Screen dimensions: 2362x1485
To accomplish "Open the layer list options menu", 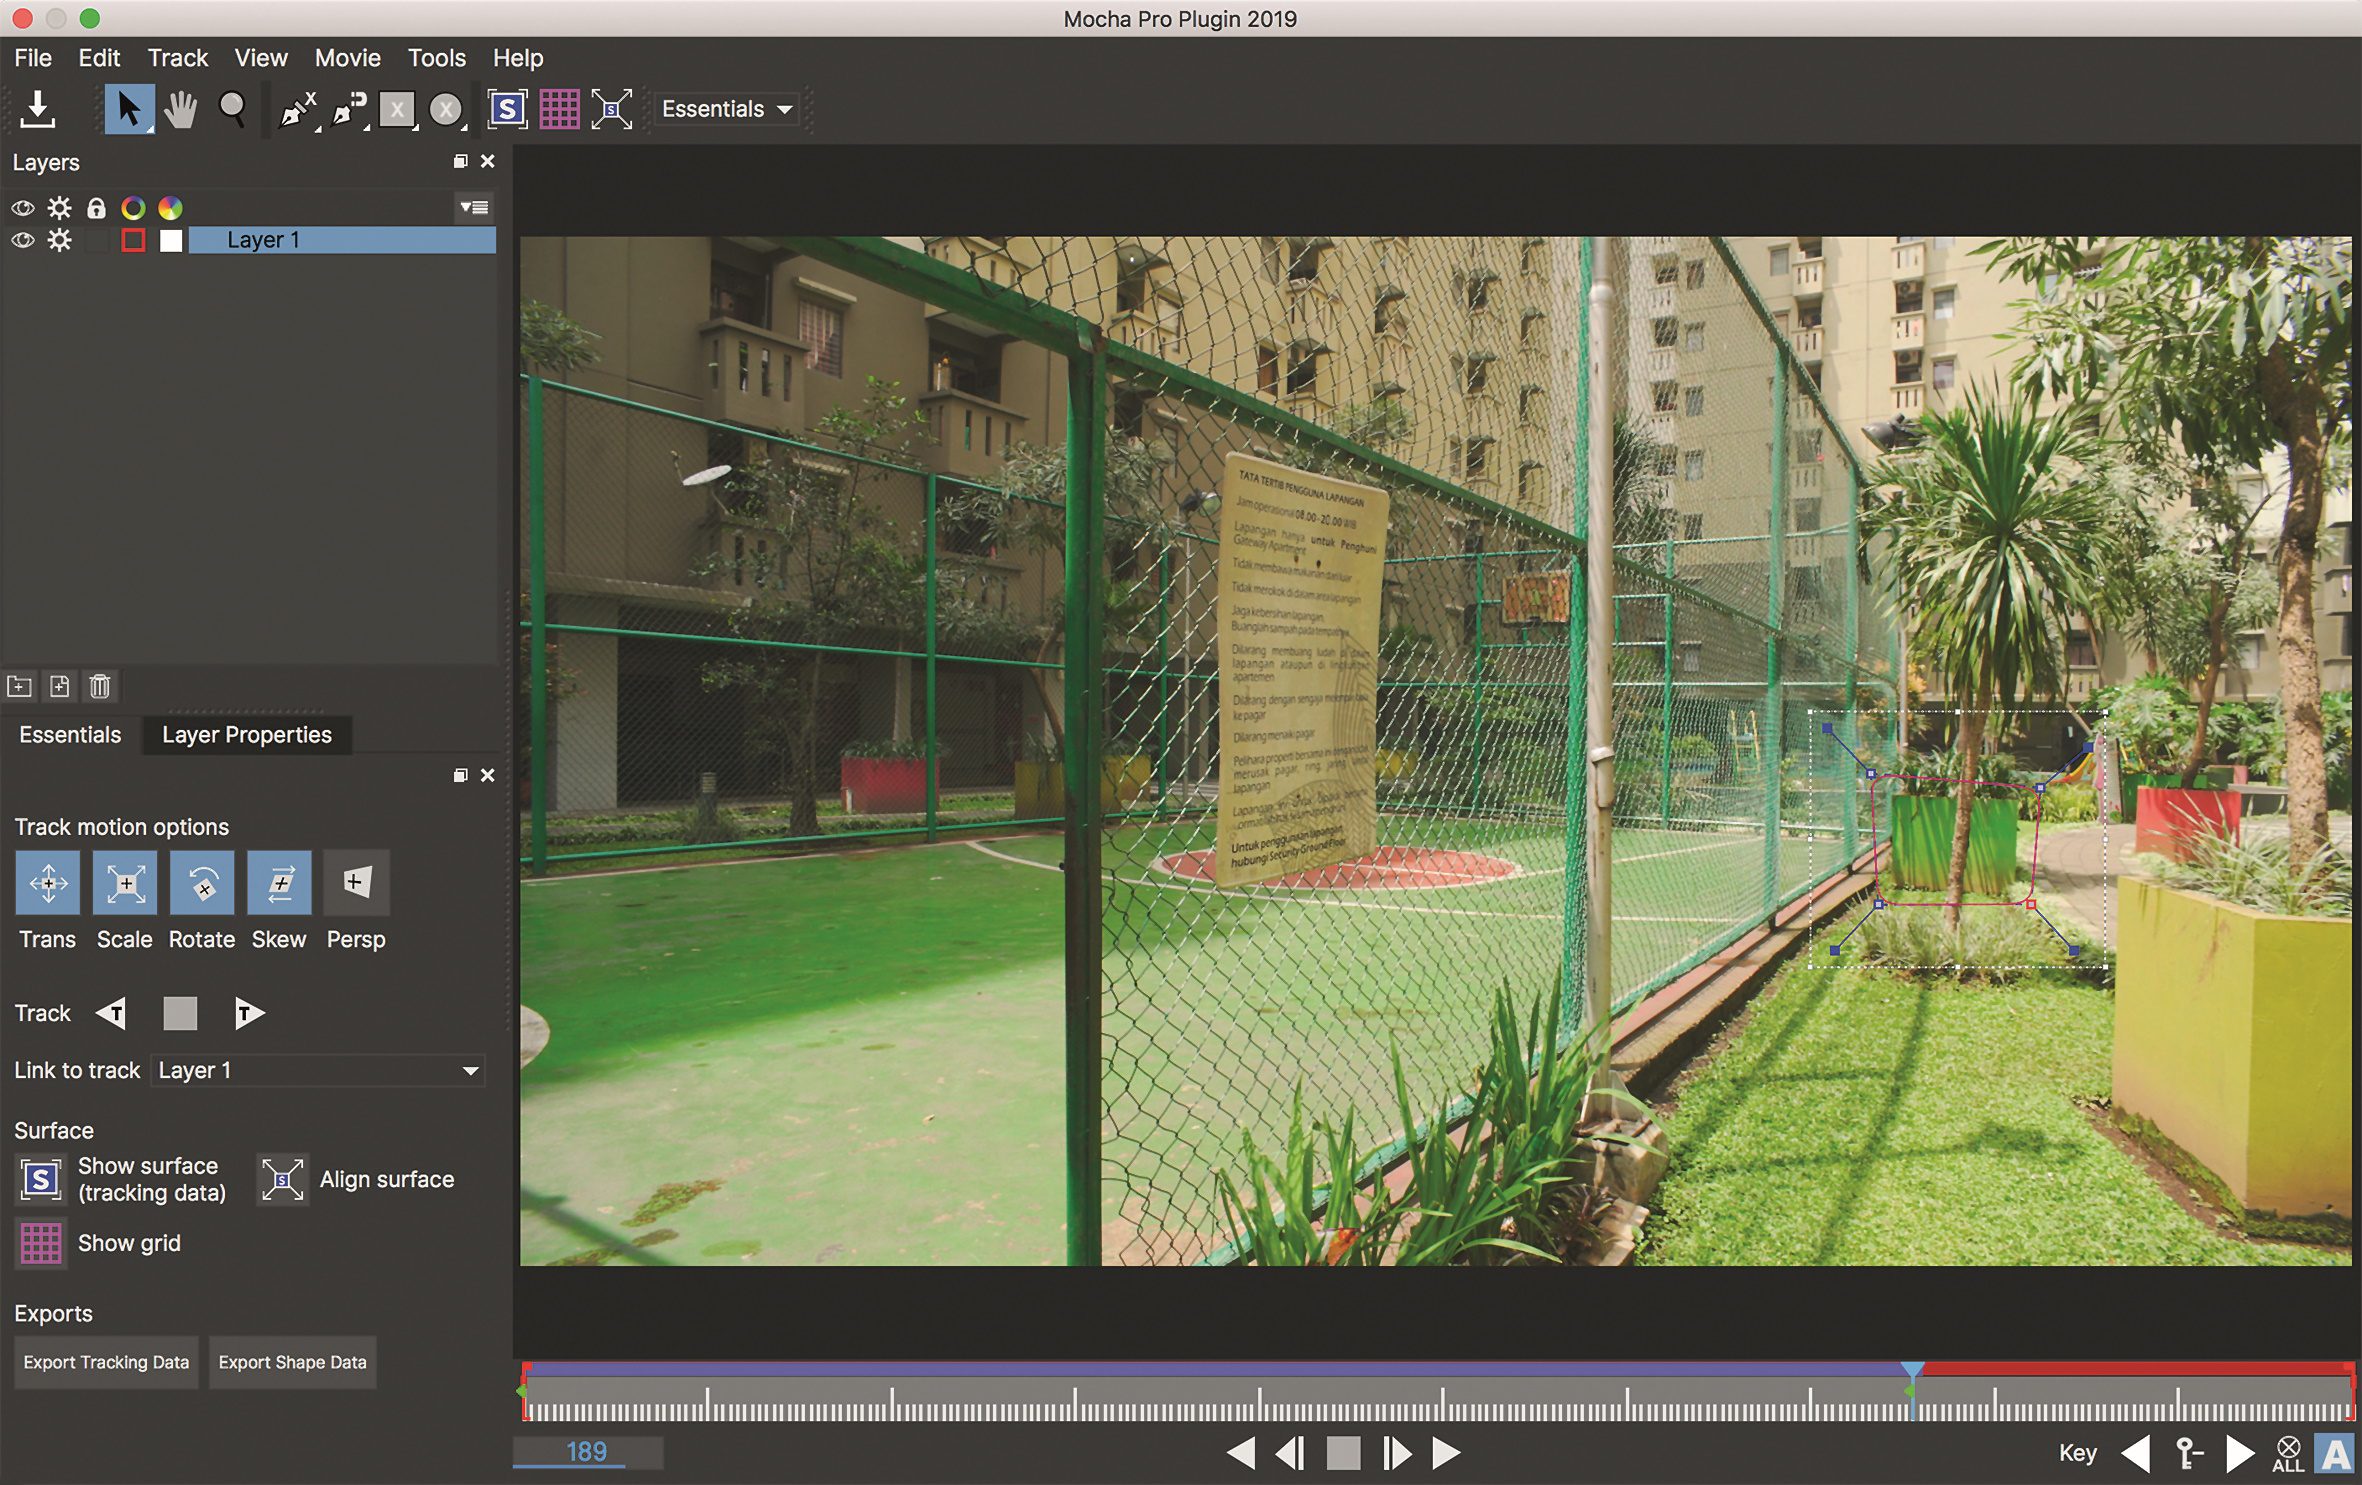I will click(x=474, y=208).
